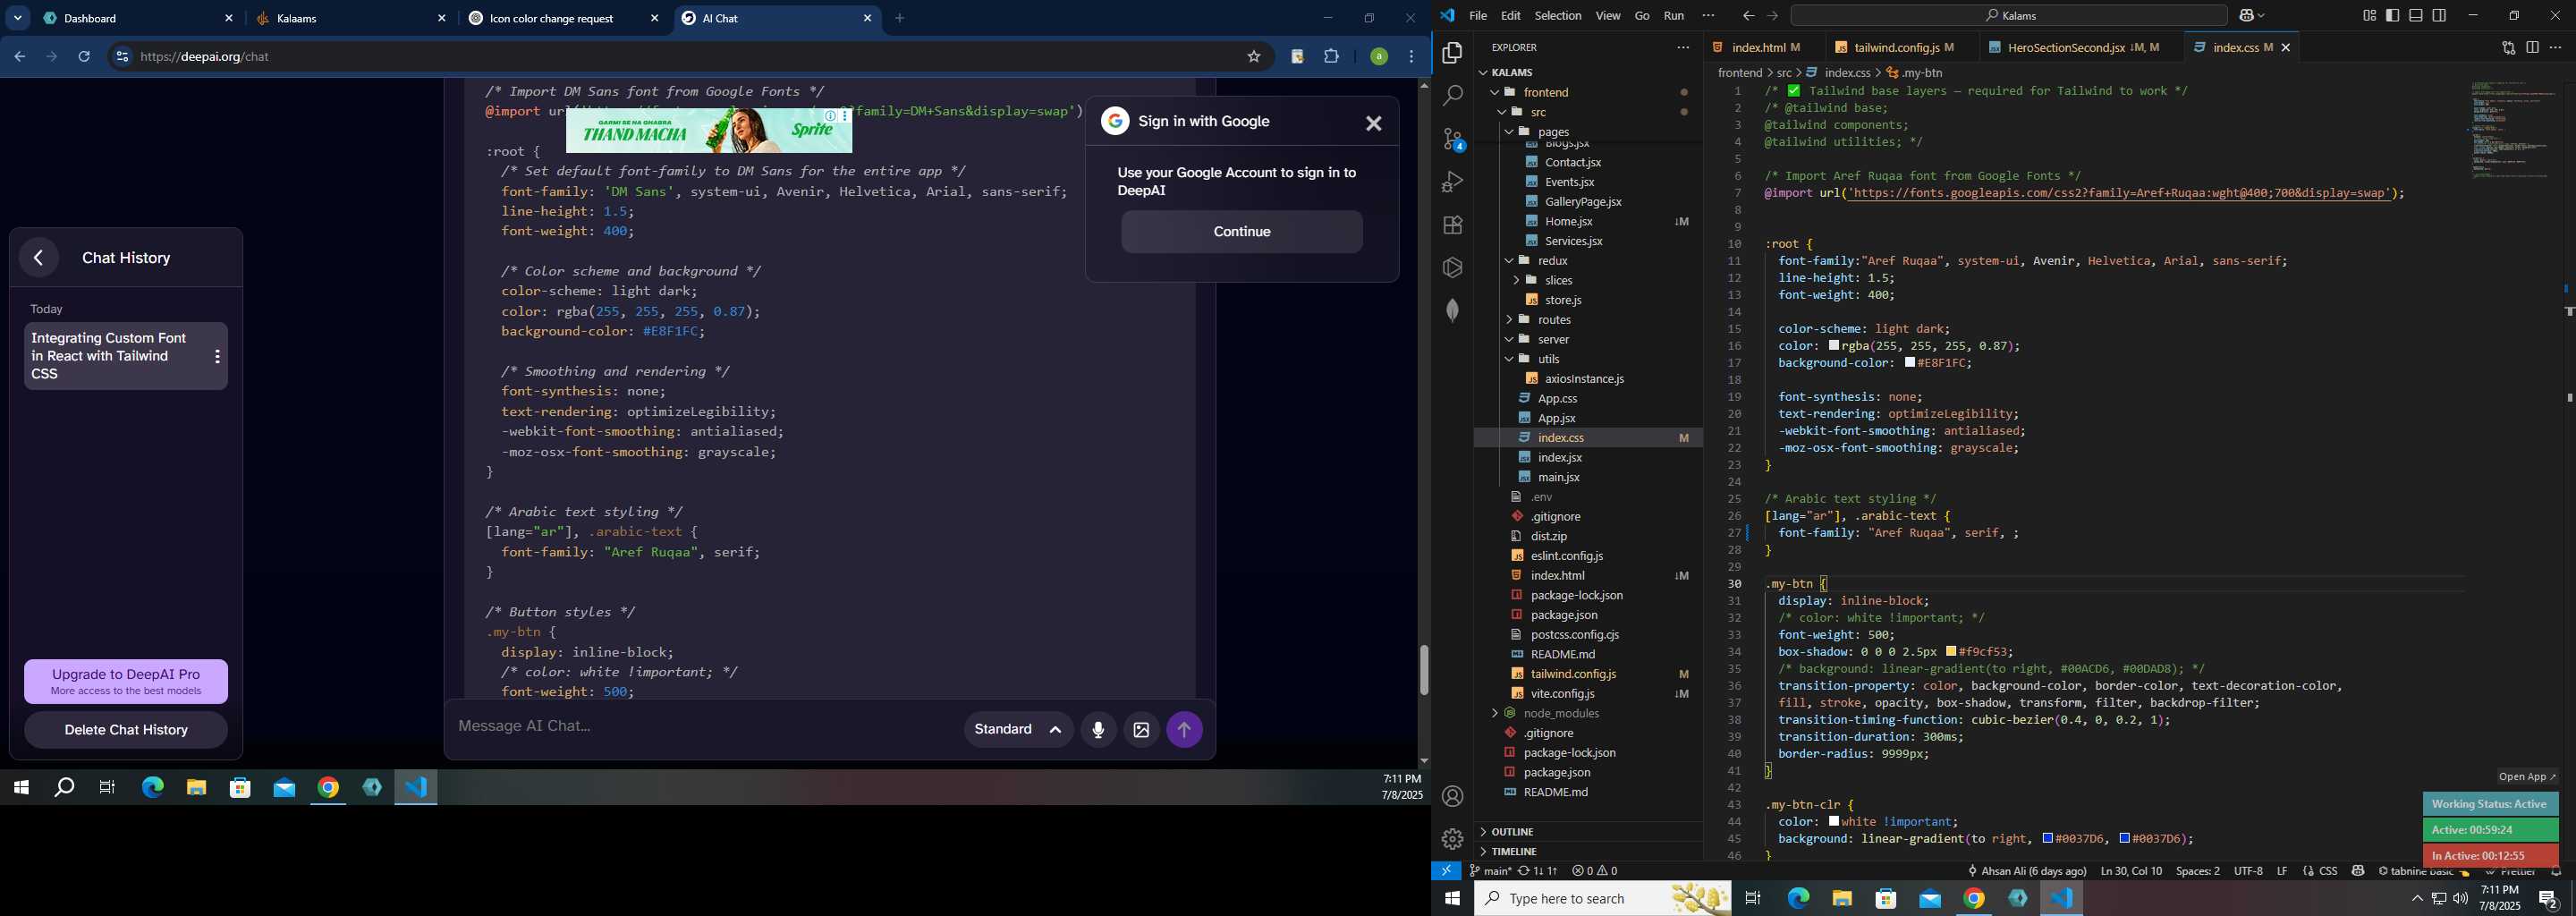Open the options menu for the chat history item

tap(217, 356)
